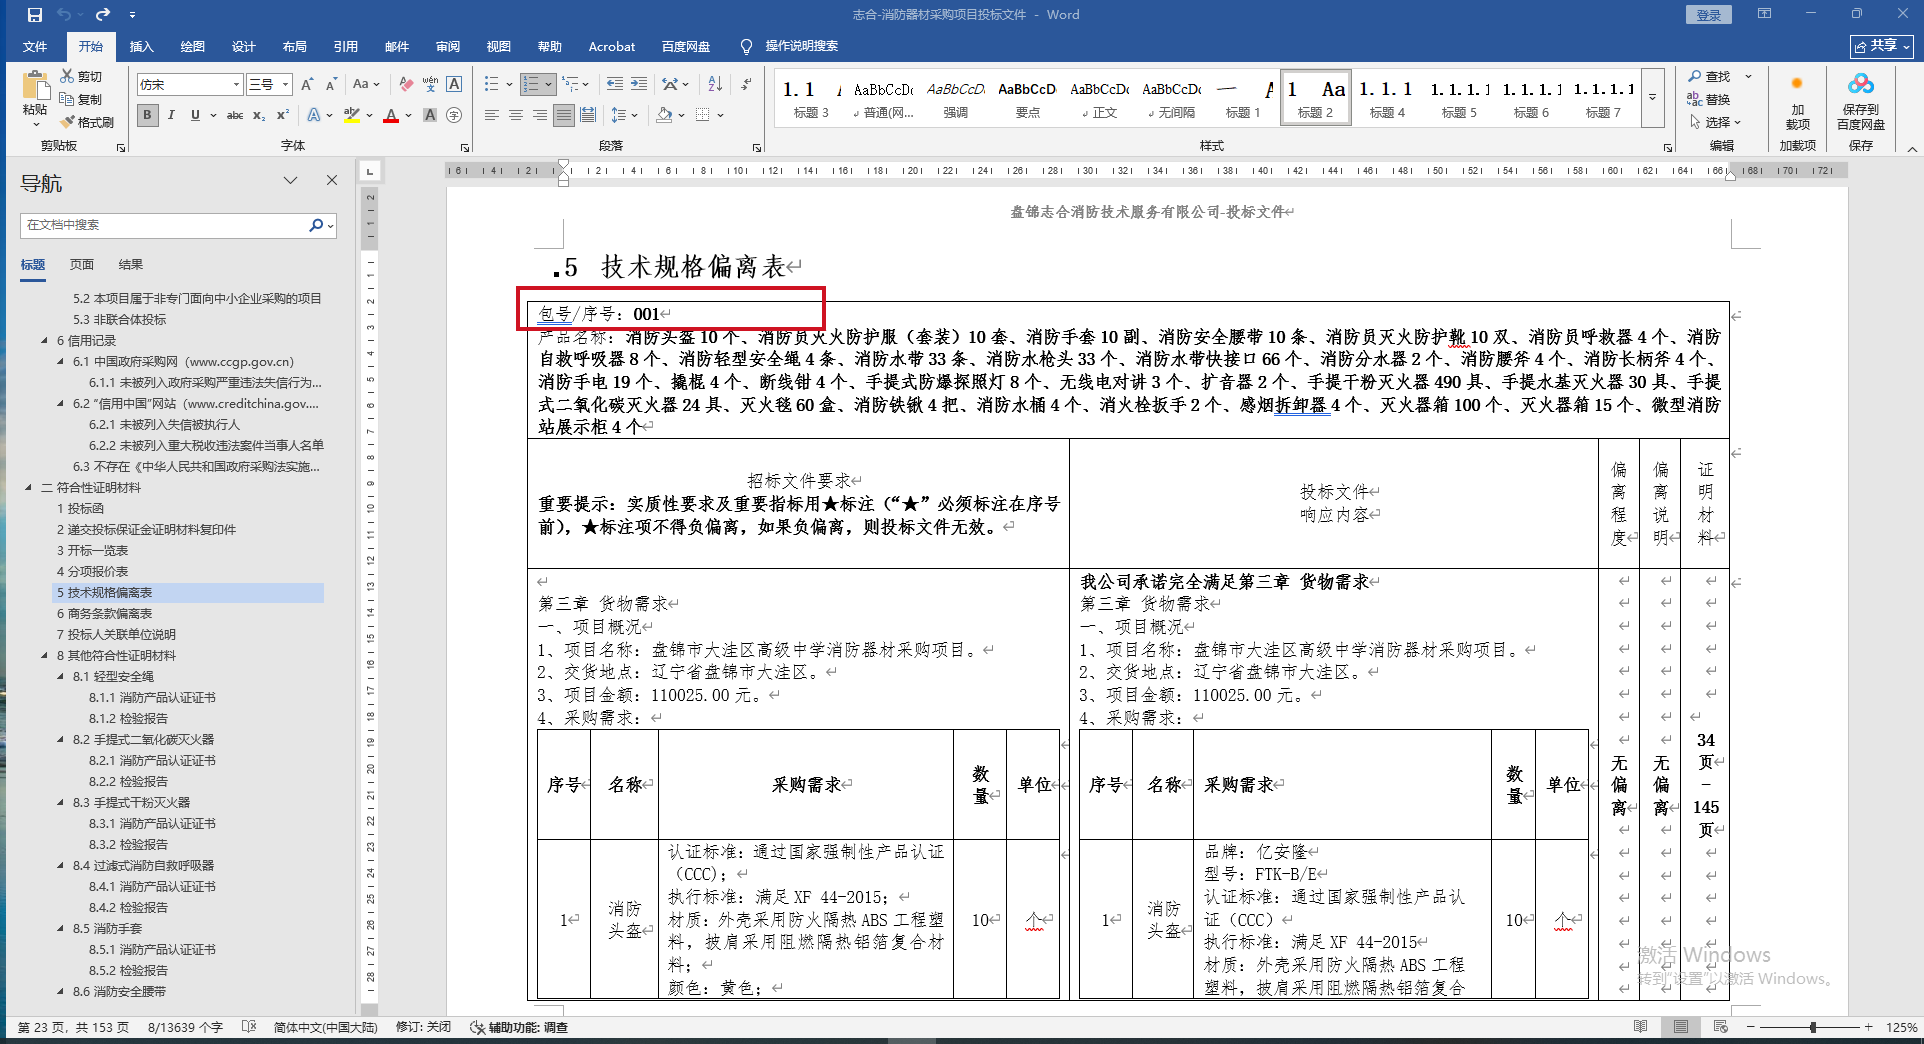
Task: Adjust the zoom slider in status bar
Action: click(x=1812, y=1027)
